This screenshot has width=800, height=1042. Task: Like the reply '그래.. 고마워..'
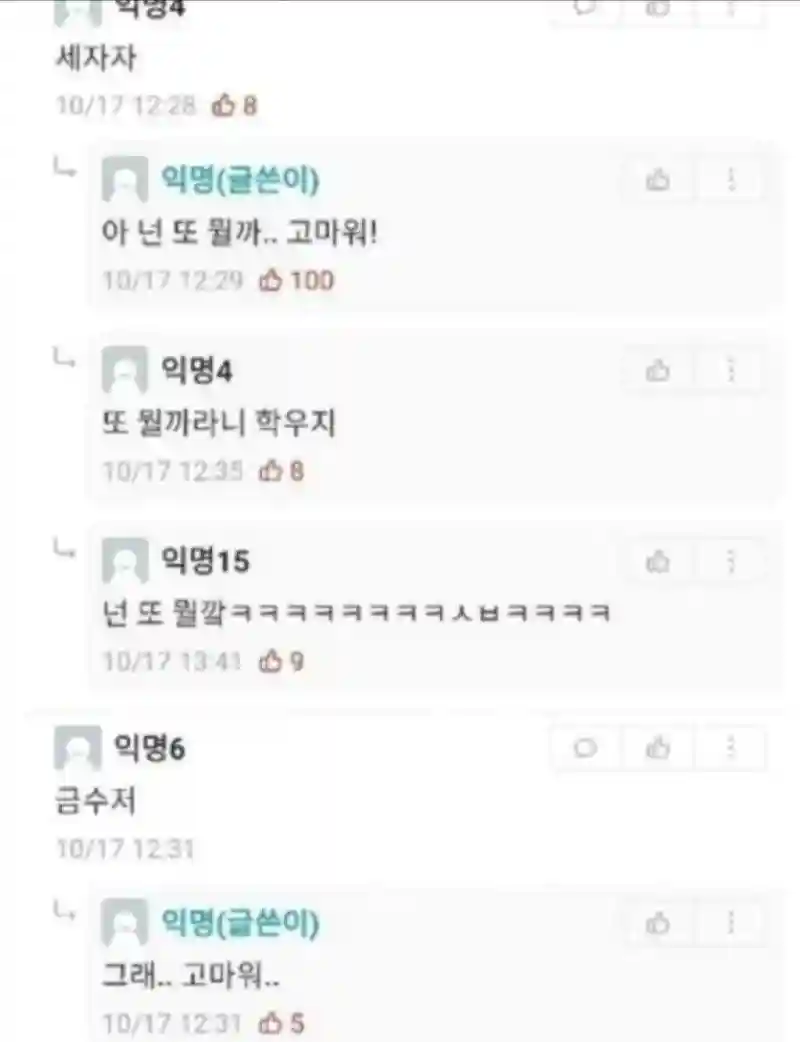[658, 923]
